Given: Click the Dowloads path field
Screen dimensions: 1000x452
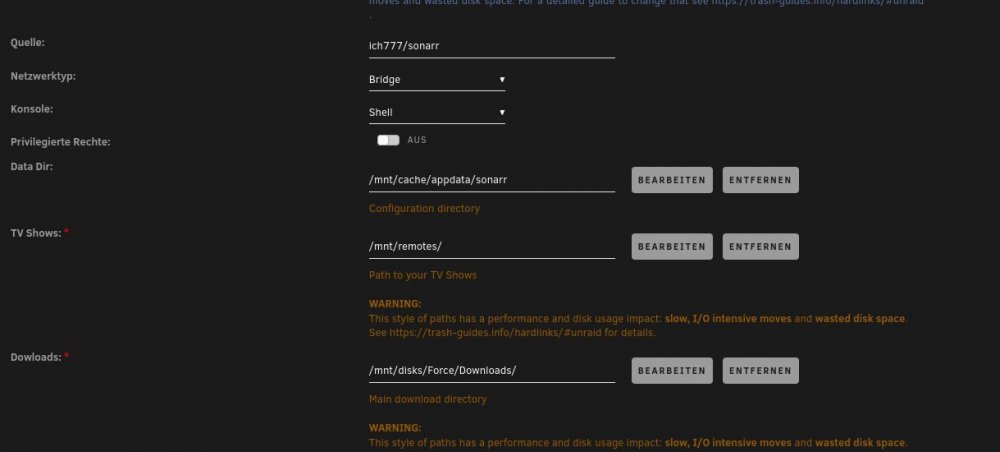Looking at the screenshot, I should (492, 370).
